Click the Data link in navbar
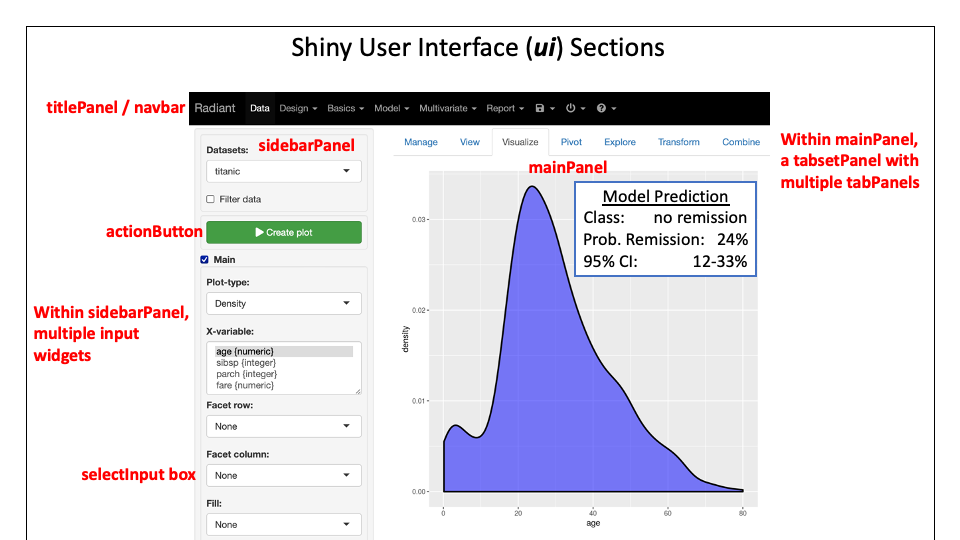 click(x=260, y=108)
